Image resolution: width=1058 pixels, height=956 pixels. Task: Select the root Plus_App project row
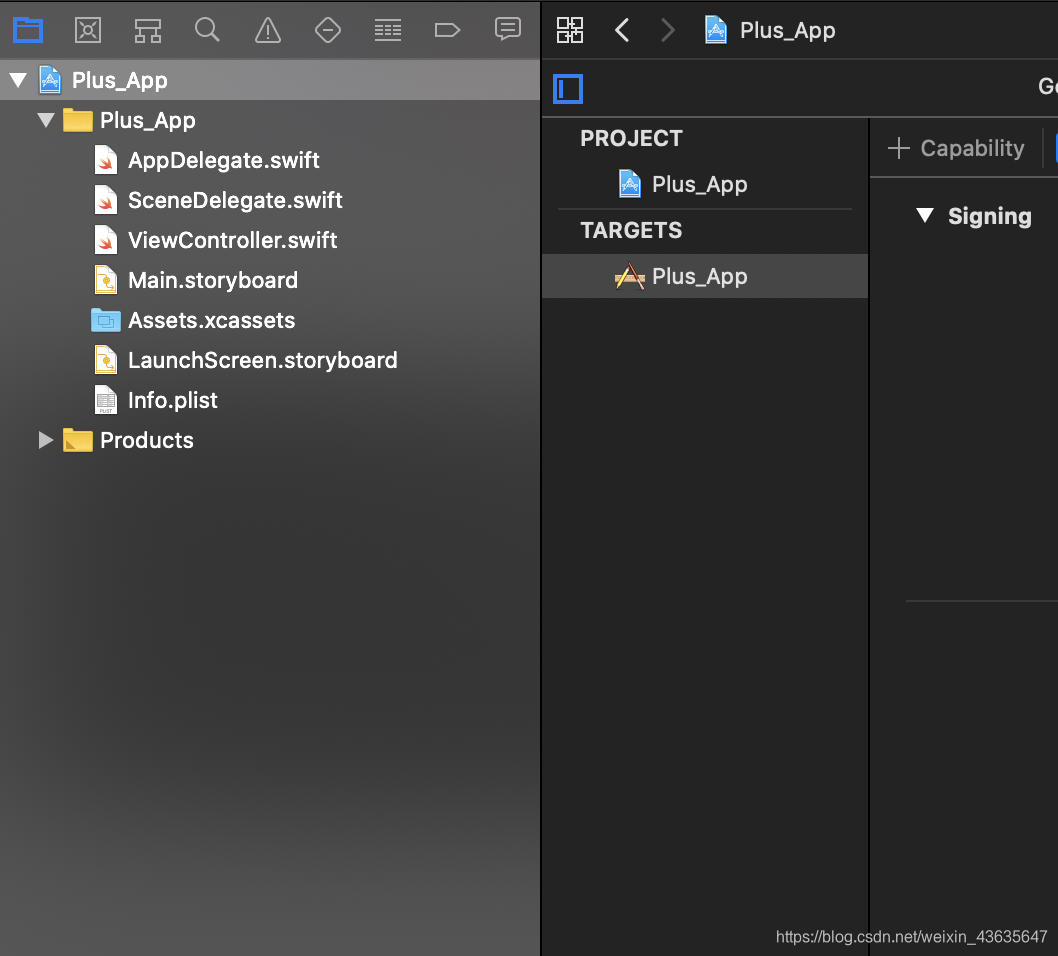pyautogui.click(x=270, y=80)
